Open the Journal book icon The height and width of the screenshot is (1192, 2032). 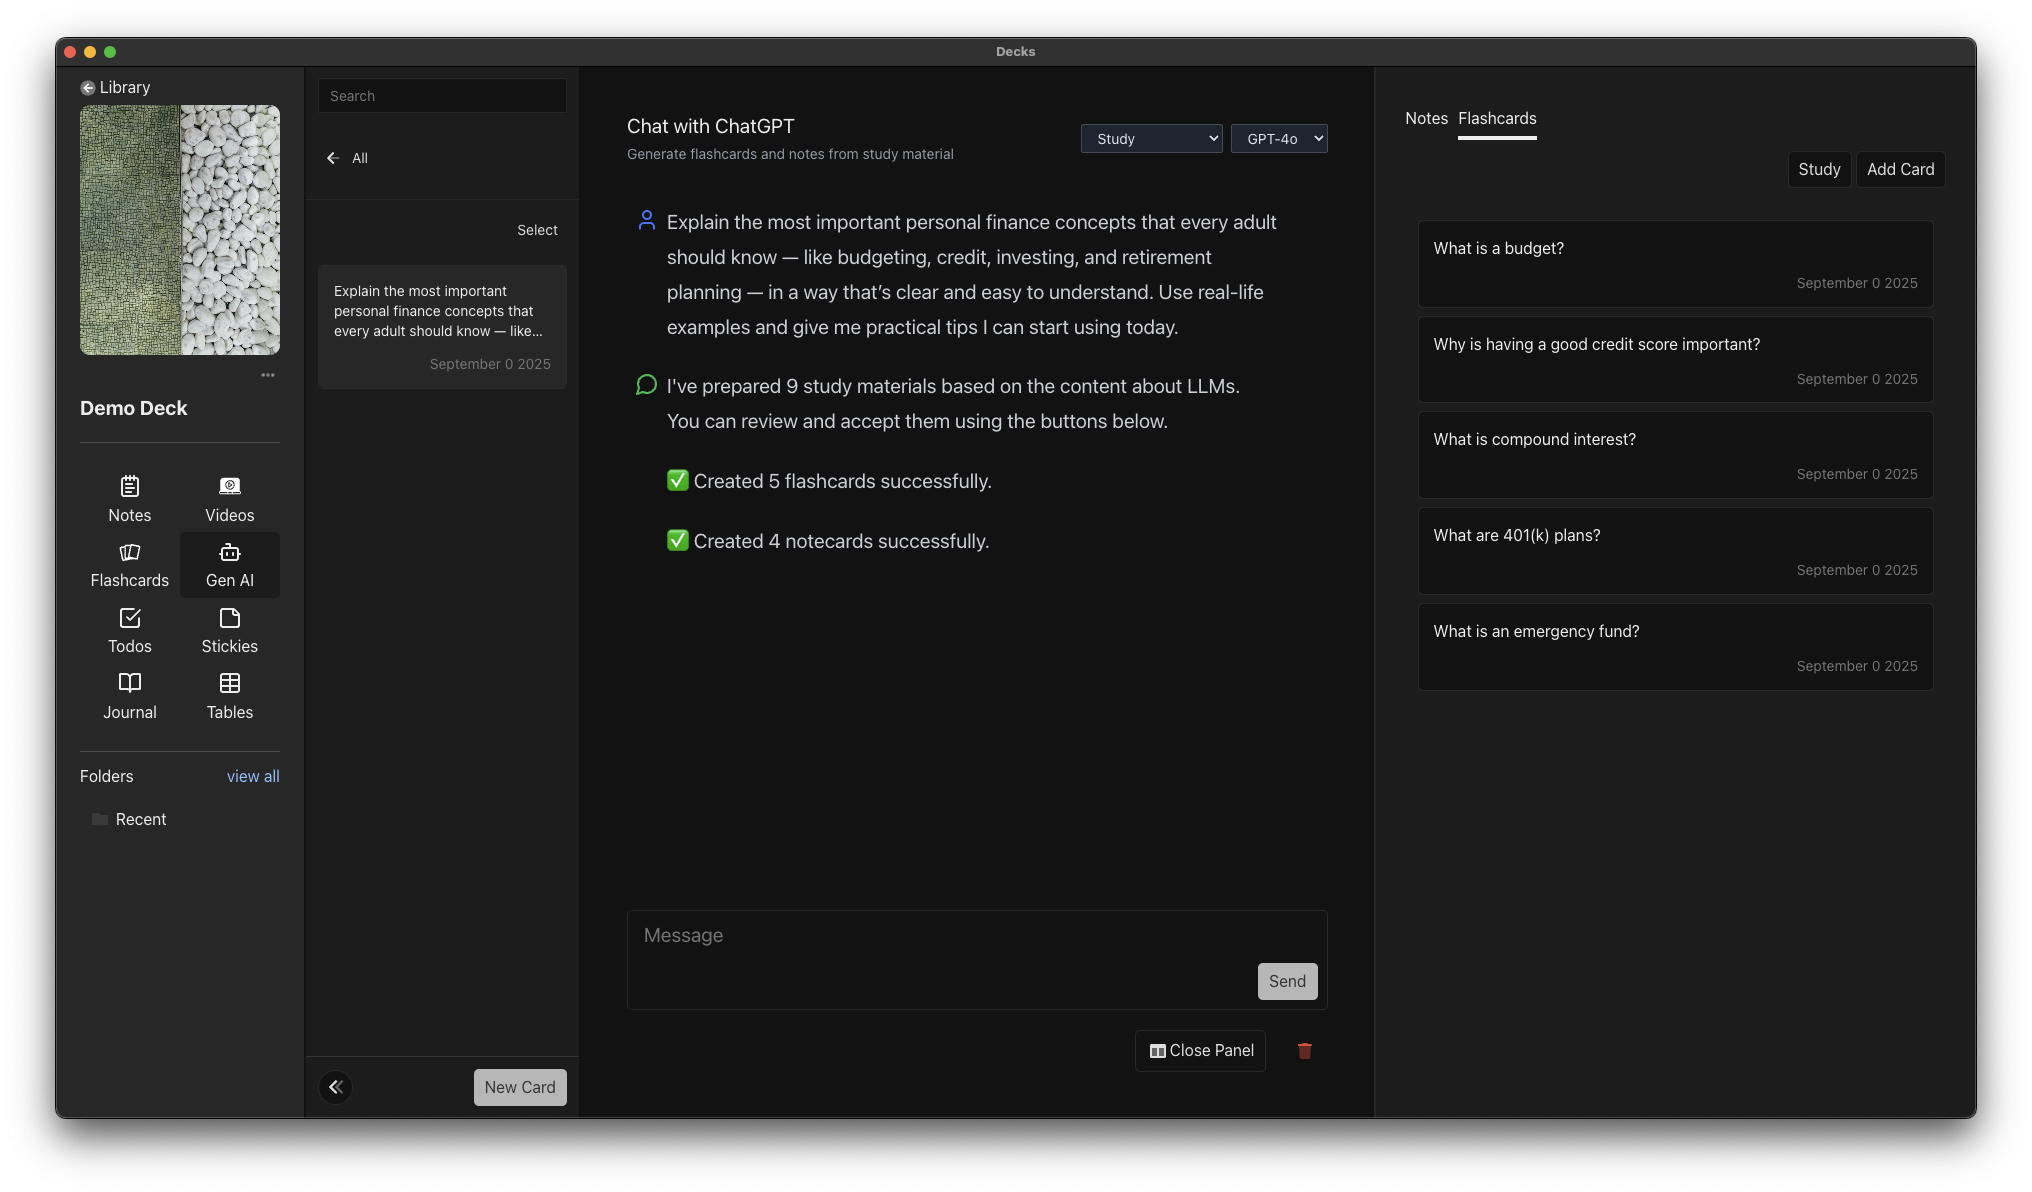130,684
